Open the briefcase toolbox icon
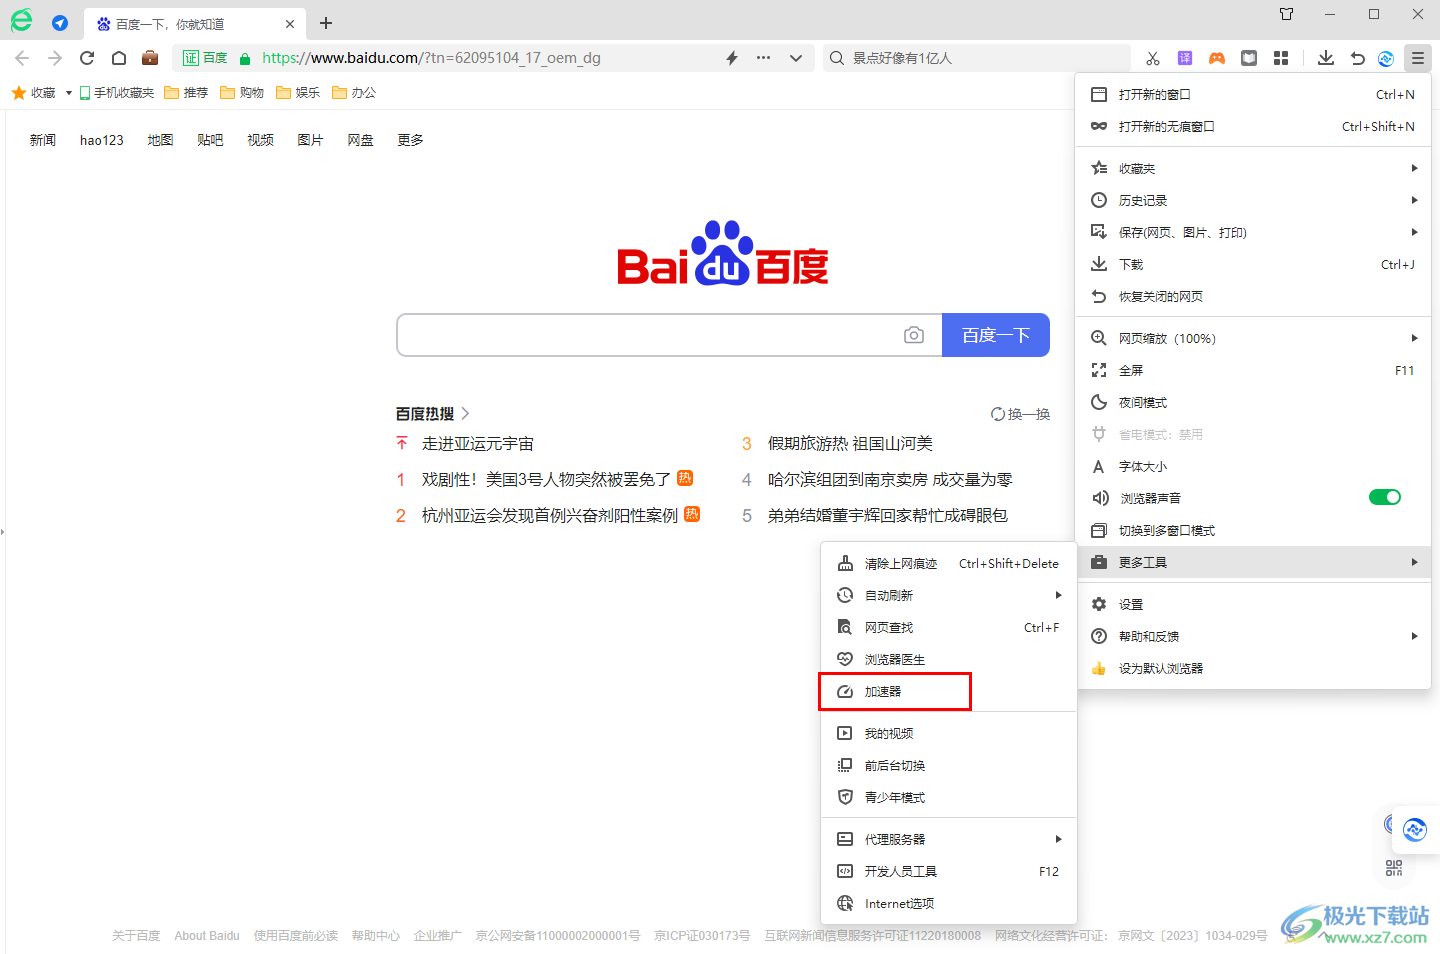Image resolution: width=1440 pixels, height=954 pixels. click(150, 58)
